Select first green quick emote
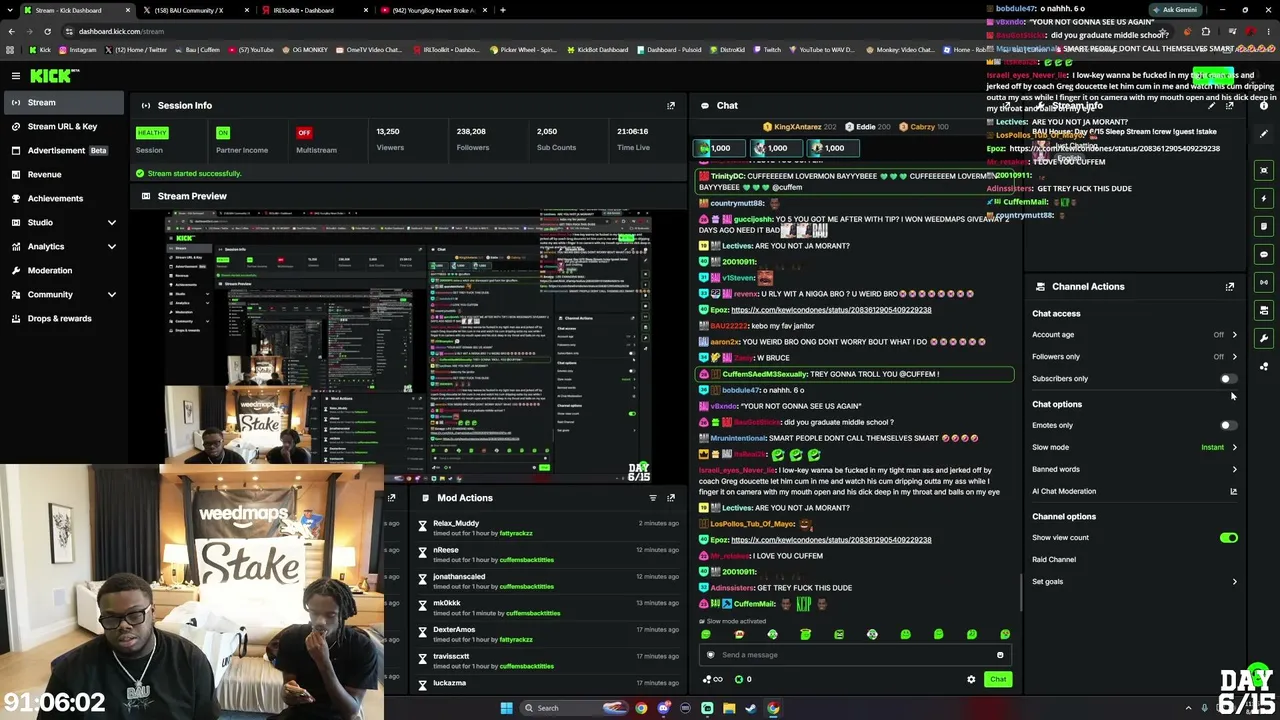Viewport: 1280px width, 720px height. 706,634
